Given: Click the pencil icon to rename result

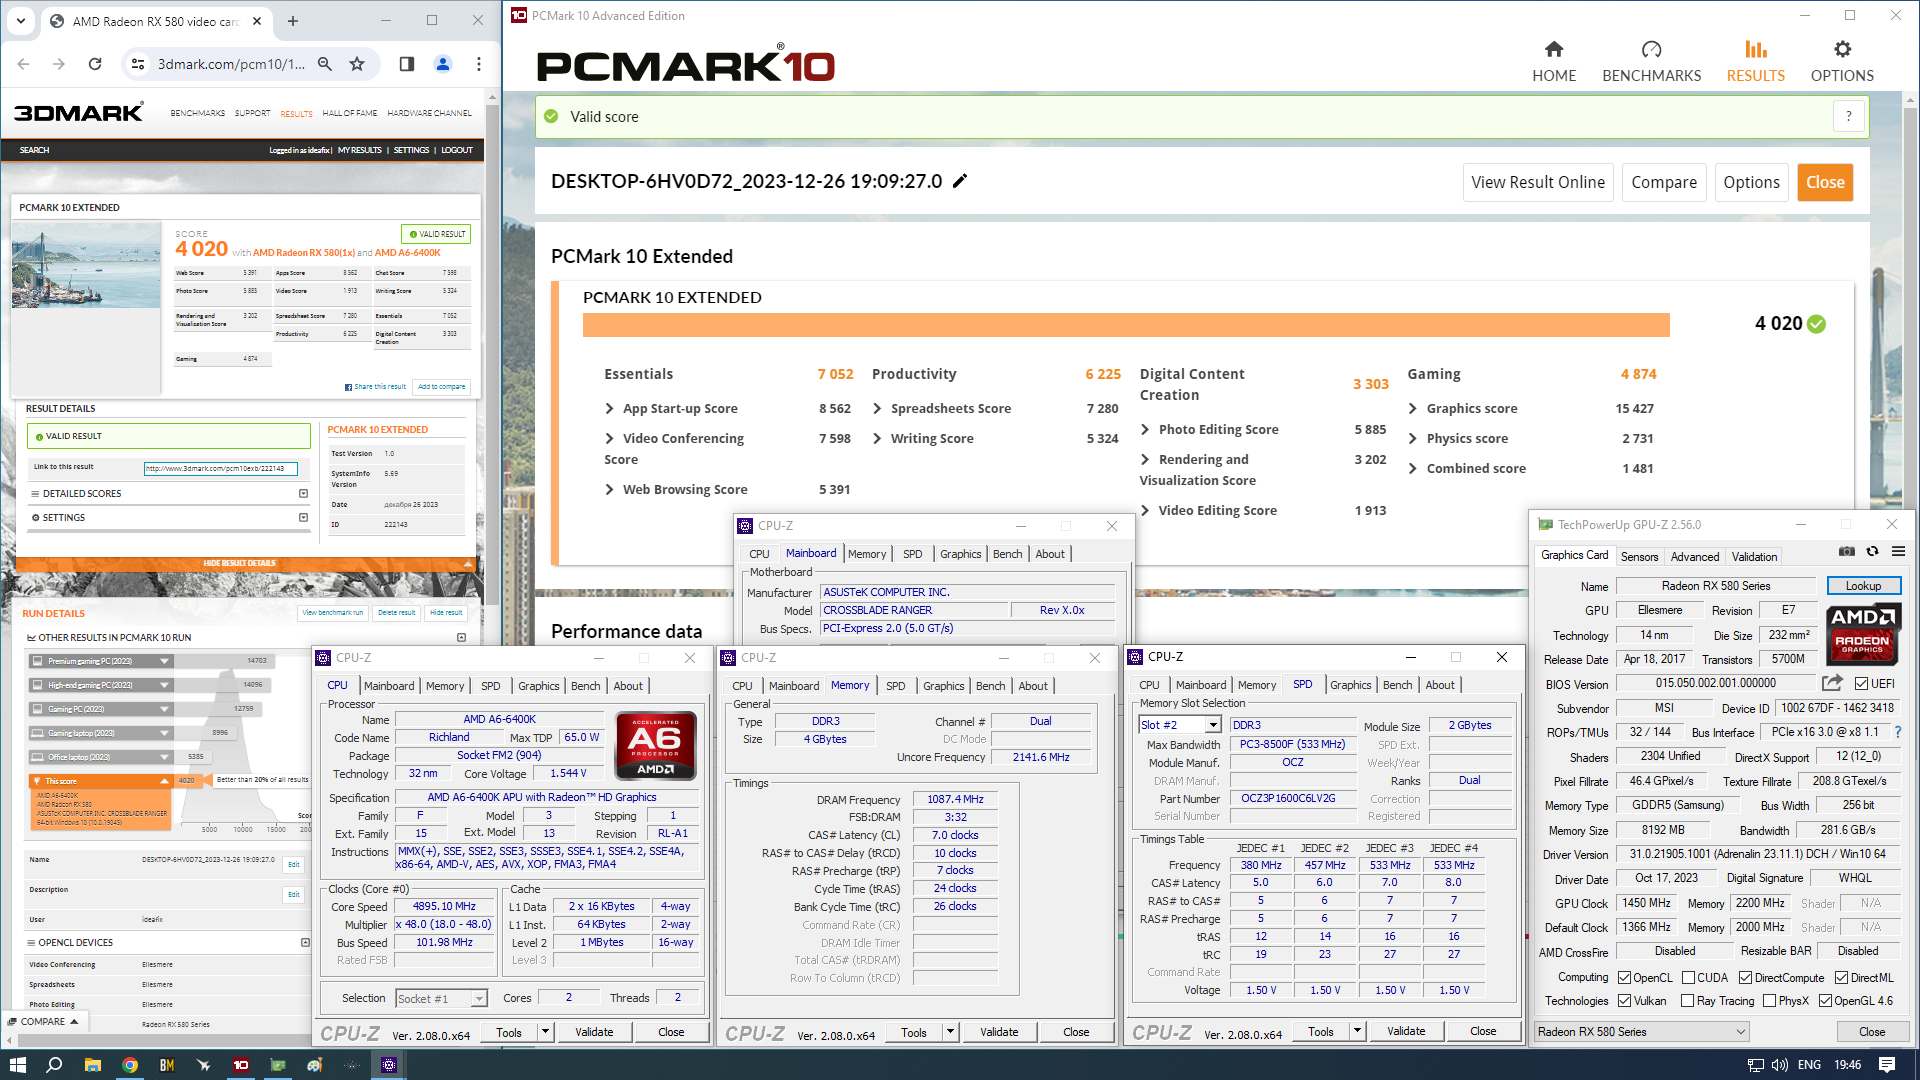Looking at the screenshot, I should coord(960,181).
